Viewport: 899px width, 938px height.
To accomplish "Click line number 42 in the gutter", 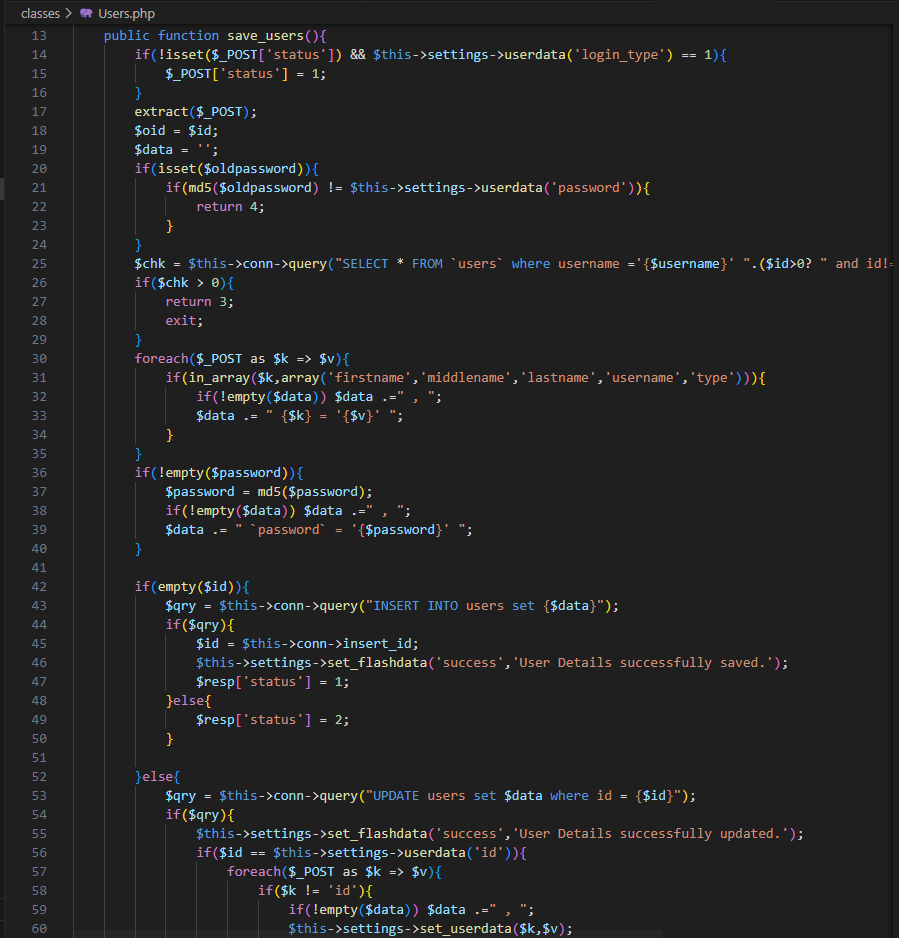I will (x=39, y=587).
